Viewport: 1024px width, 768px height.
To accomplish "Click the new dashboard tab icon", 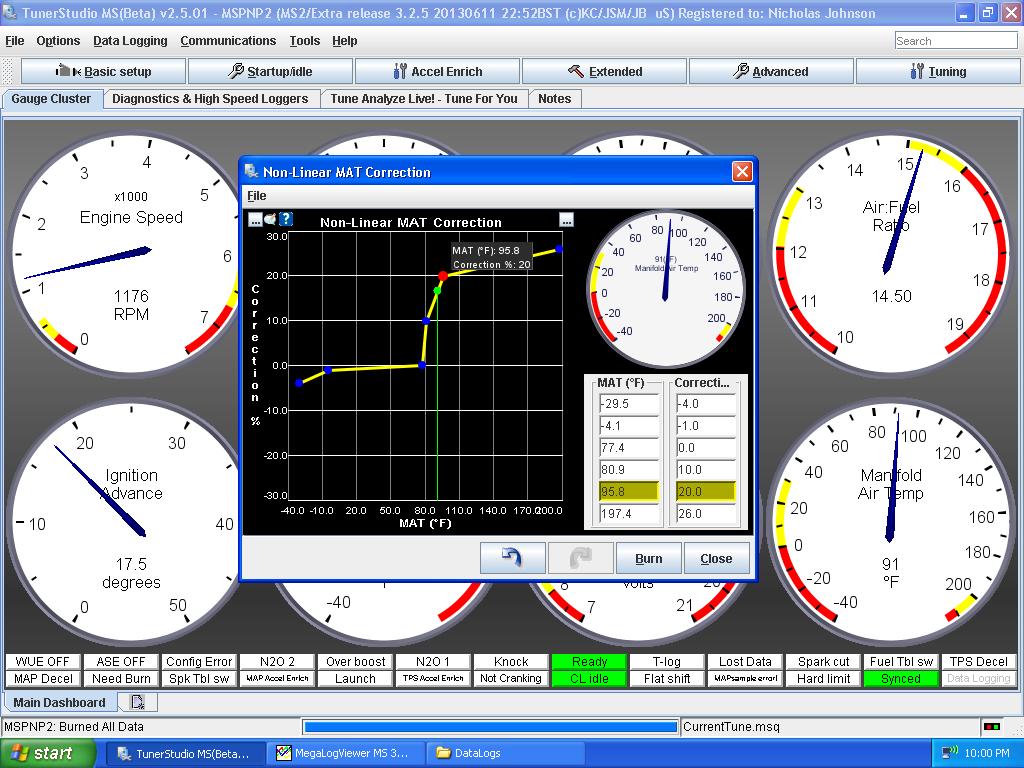I will (x=138, y=702).
